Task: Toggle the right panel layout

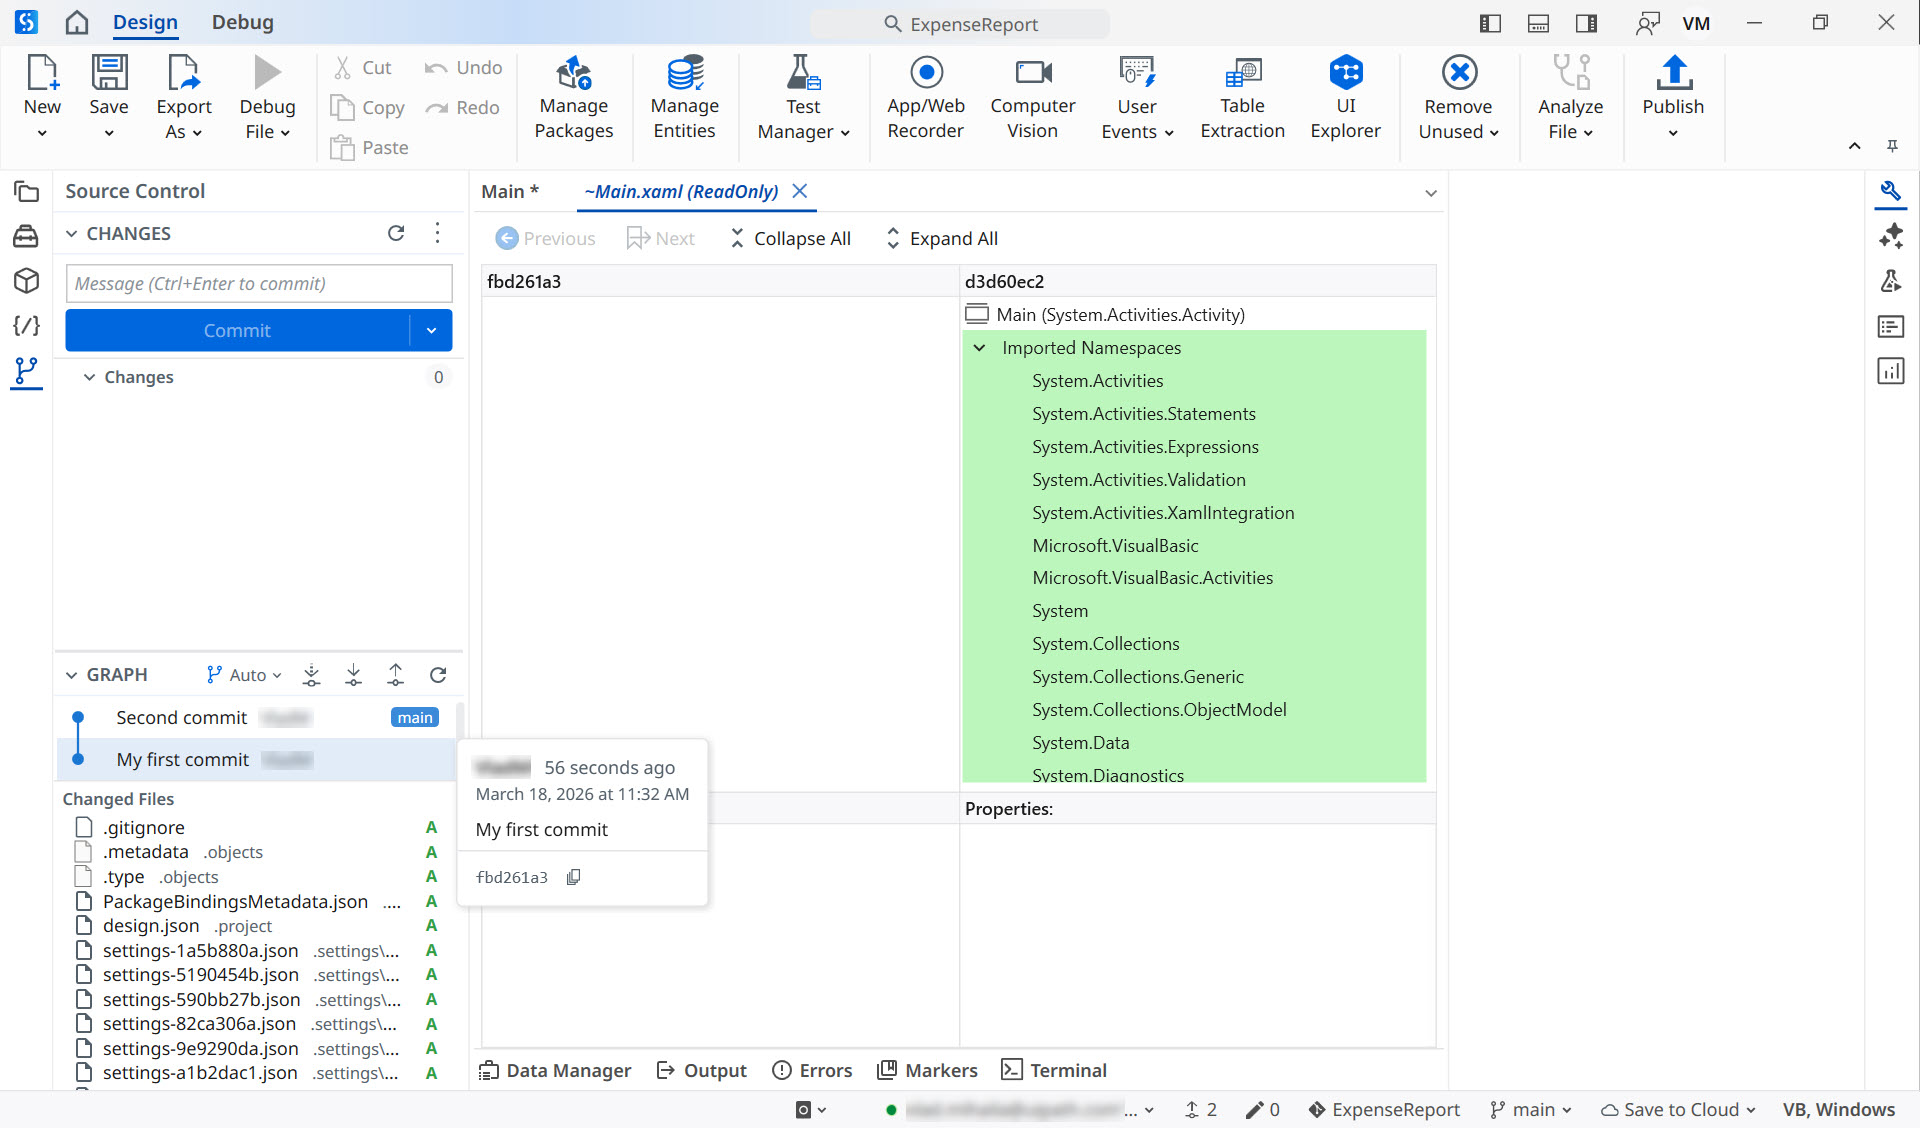Action: point(1586,23)
